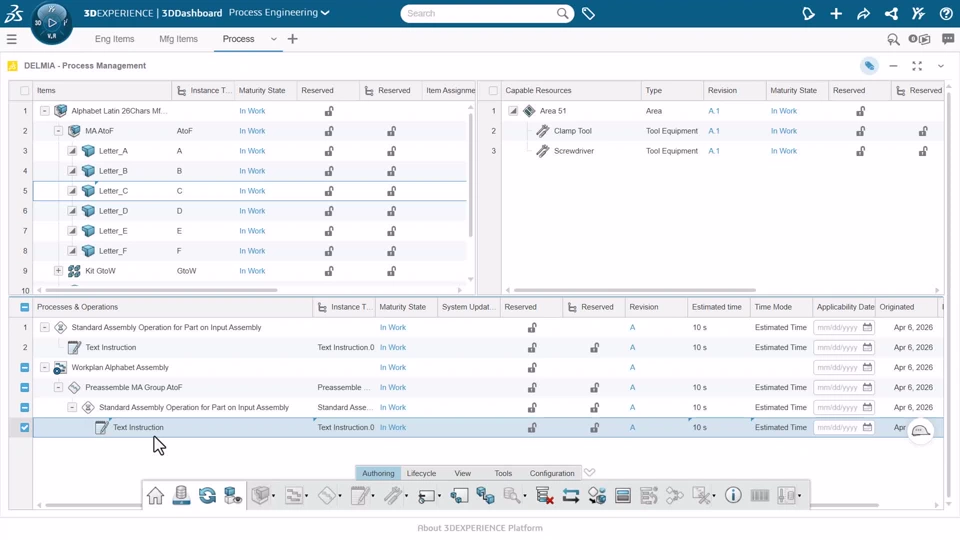The height and width of the screenshot is (540, 960).
Task: Click About 3DEXPERIENCE Platform link
Action: pyautogui.click(x=480, y=528)
